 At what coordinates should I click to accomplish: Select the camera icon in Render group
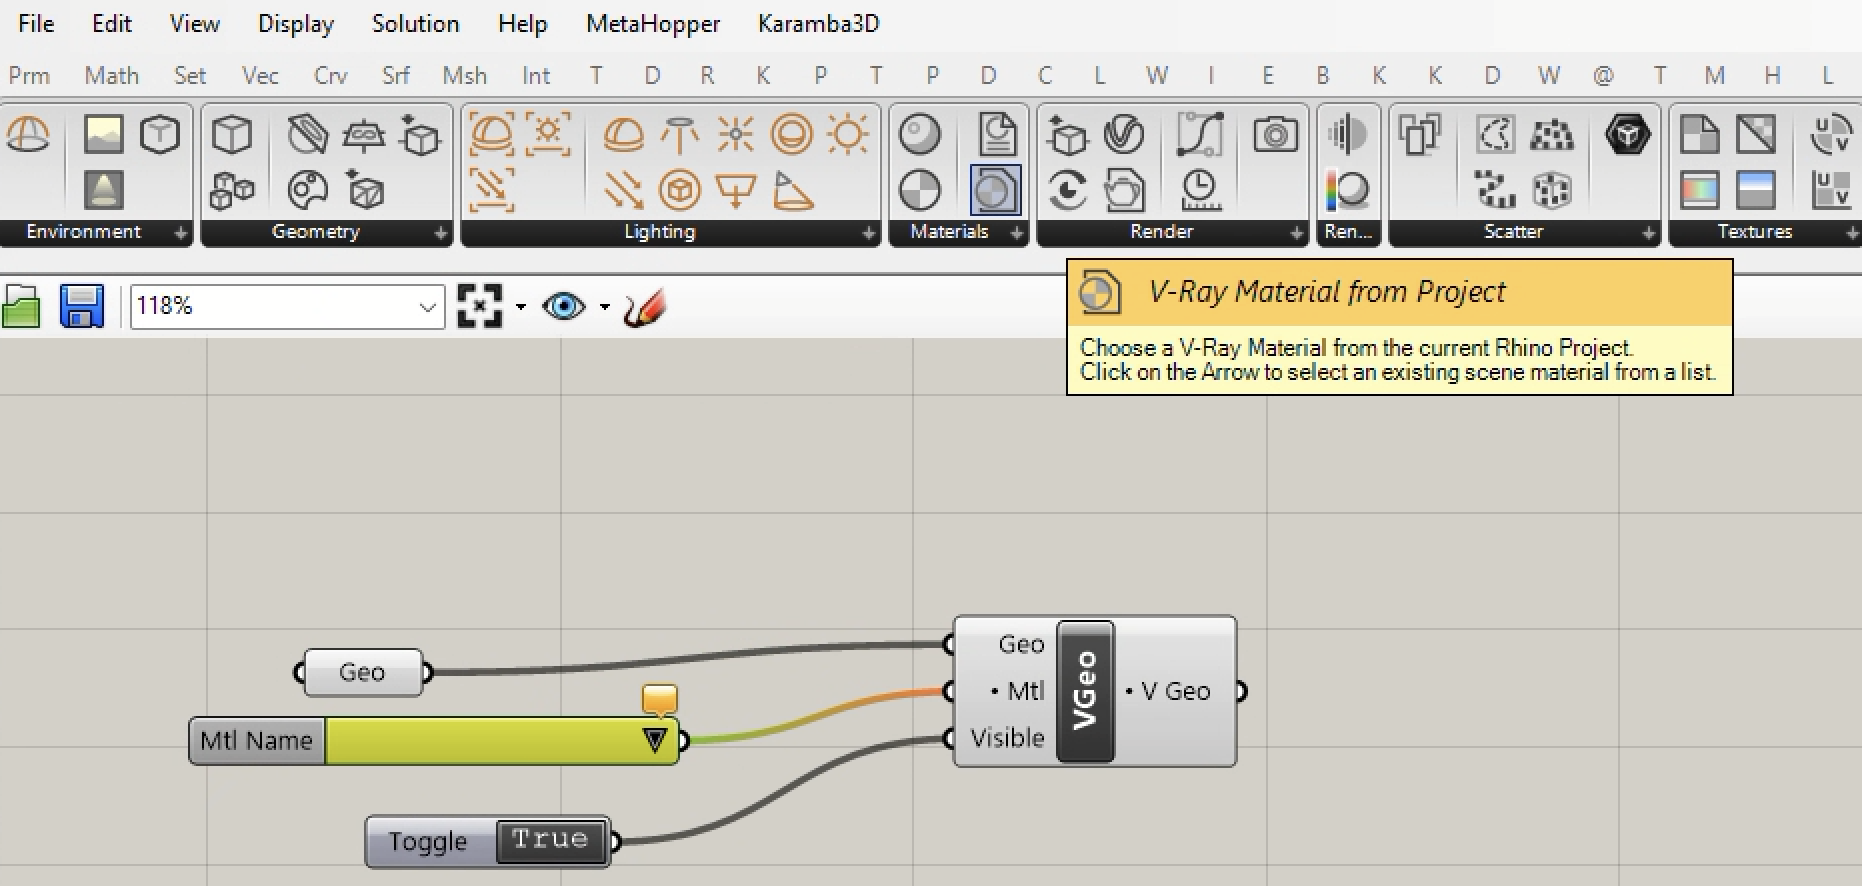click(1275, 134)
